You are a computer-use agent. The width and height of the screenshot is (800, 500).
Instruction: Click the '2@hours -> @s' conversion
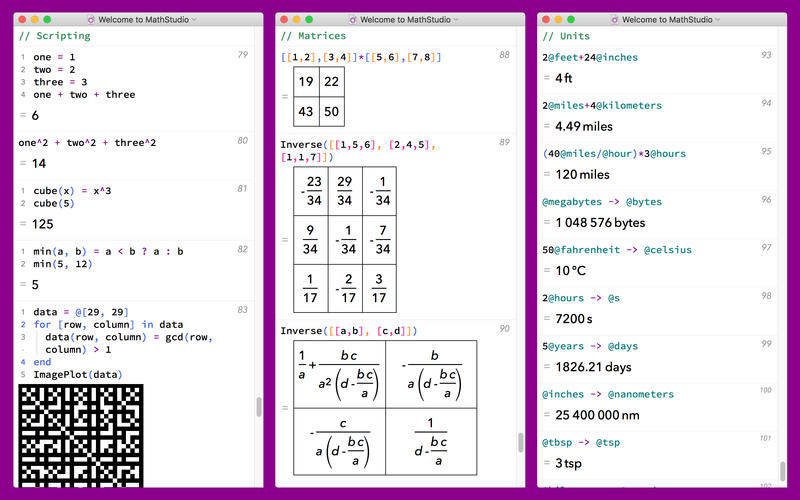point(581,298)
